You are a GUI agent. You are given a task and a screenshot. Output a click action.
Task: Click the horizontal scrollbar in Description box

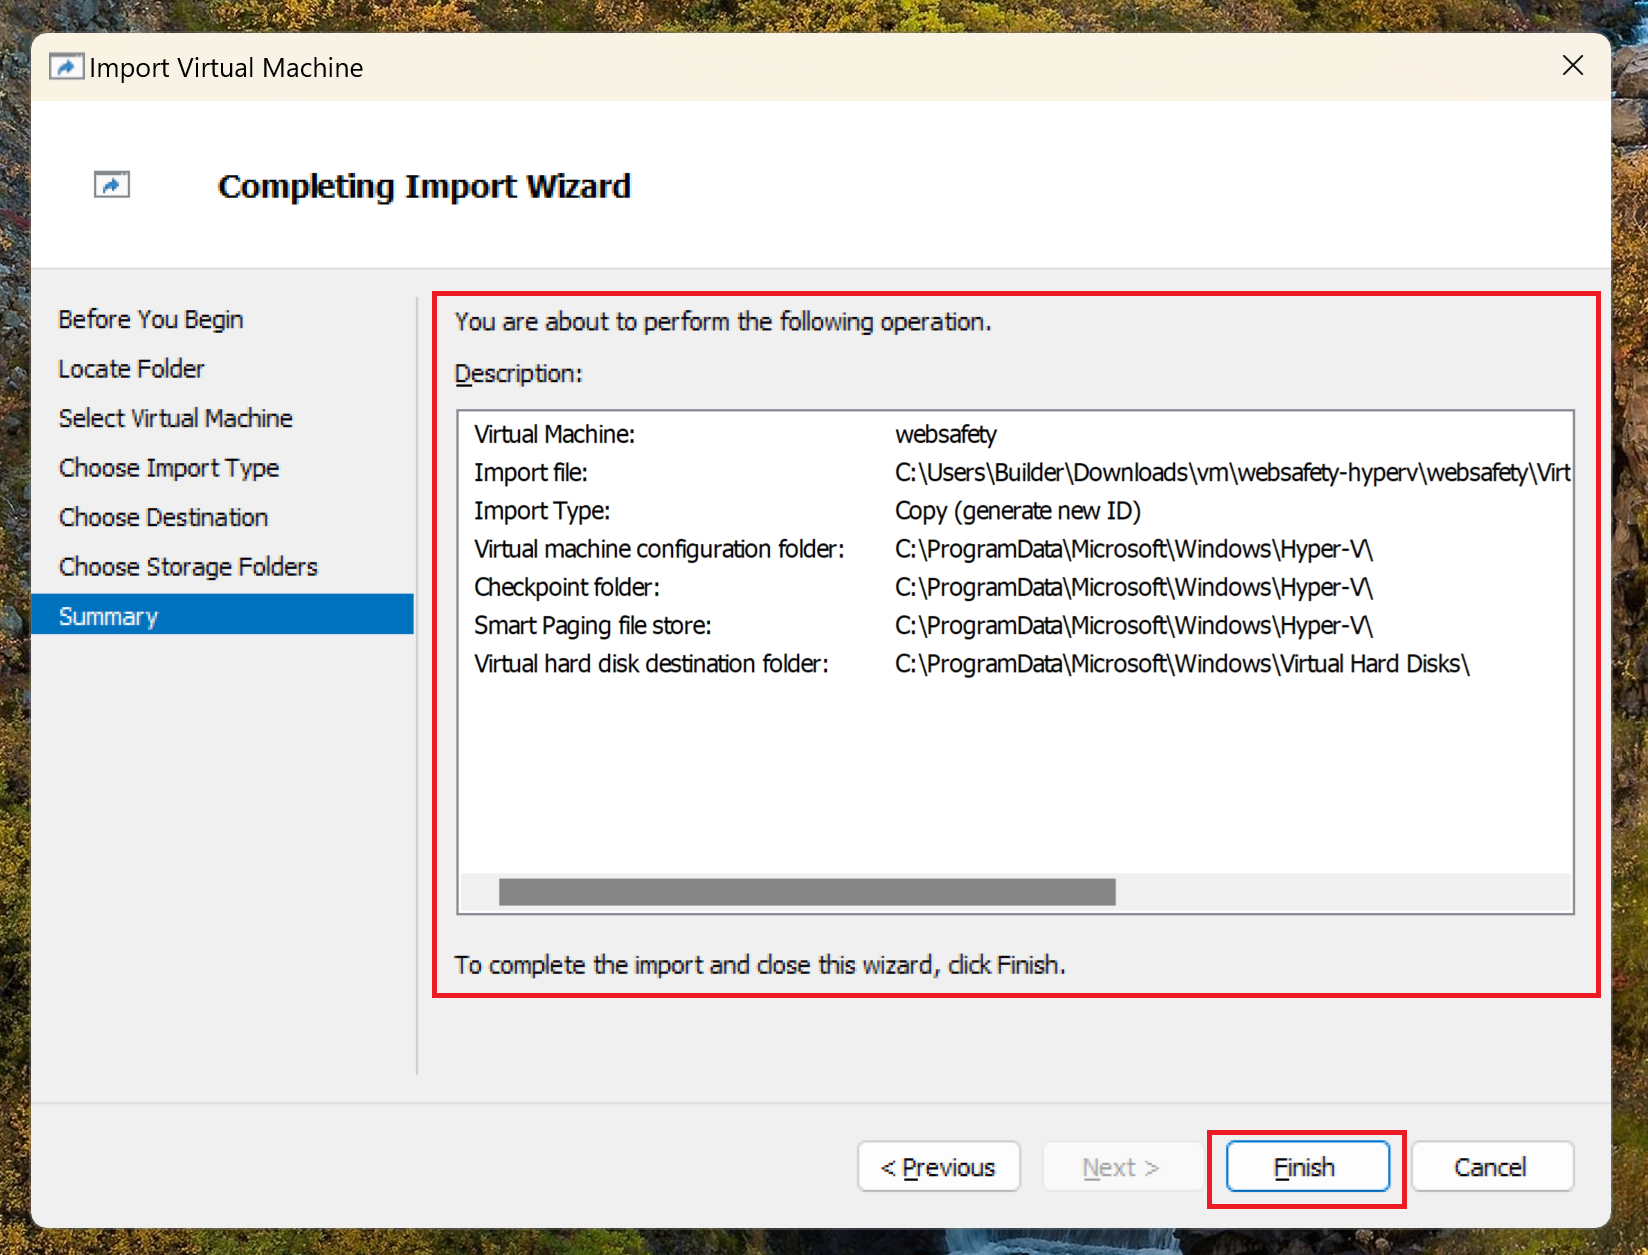(807, 892)
